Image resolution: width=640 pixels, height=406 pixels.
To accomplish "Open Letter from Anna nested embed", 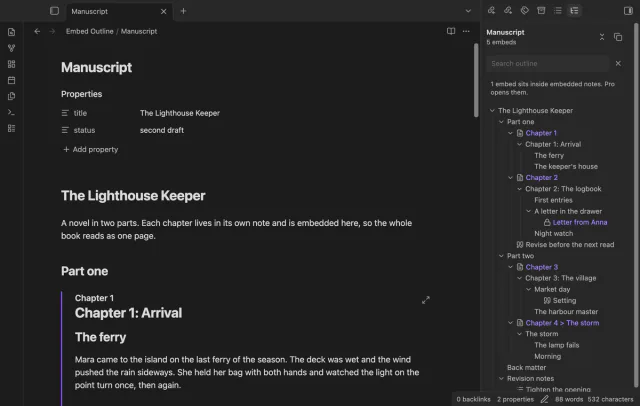I will pos(580,222).
